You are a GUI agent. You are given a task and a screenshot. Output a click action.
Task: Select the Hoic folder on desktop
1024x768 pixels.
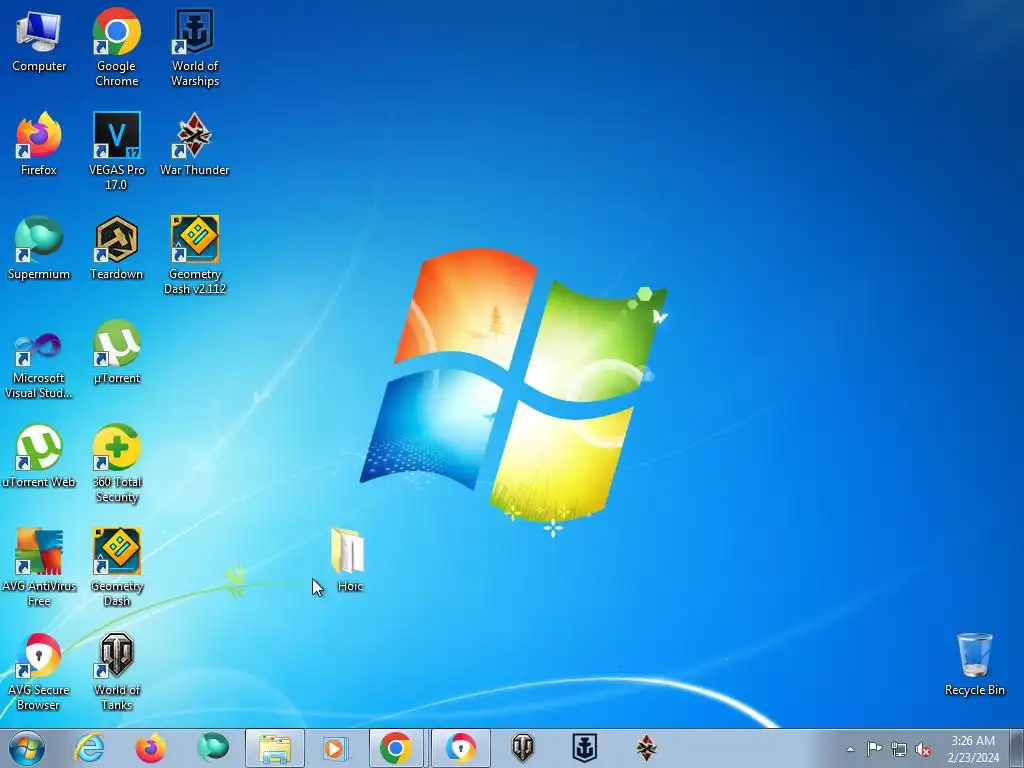pyautogui.click(x=349, y=559)
